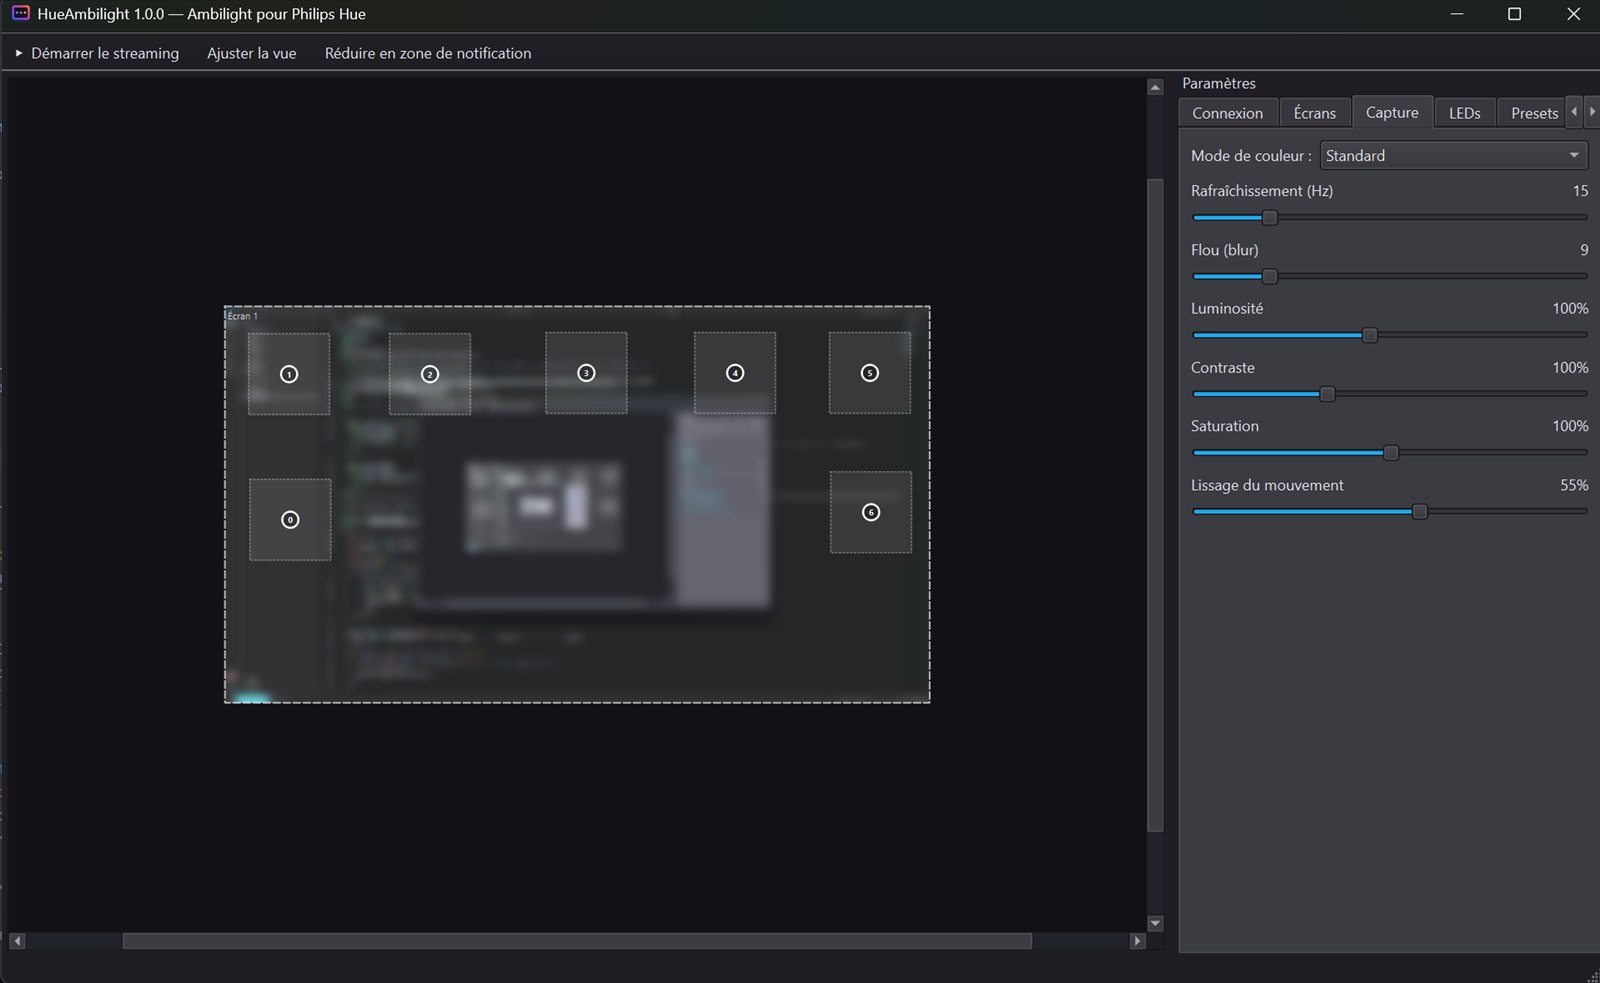Open the Mode de couleur dropdown
The image size is (1600, 983).
[x=1454, y=156]
